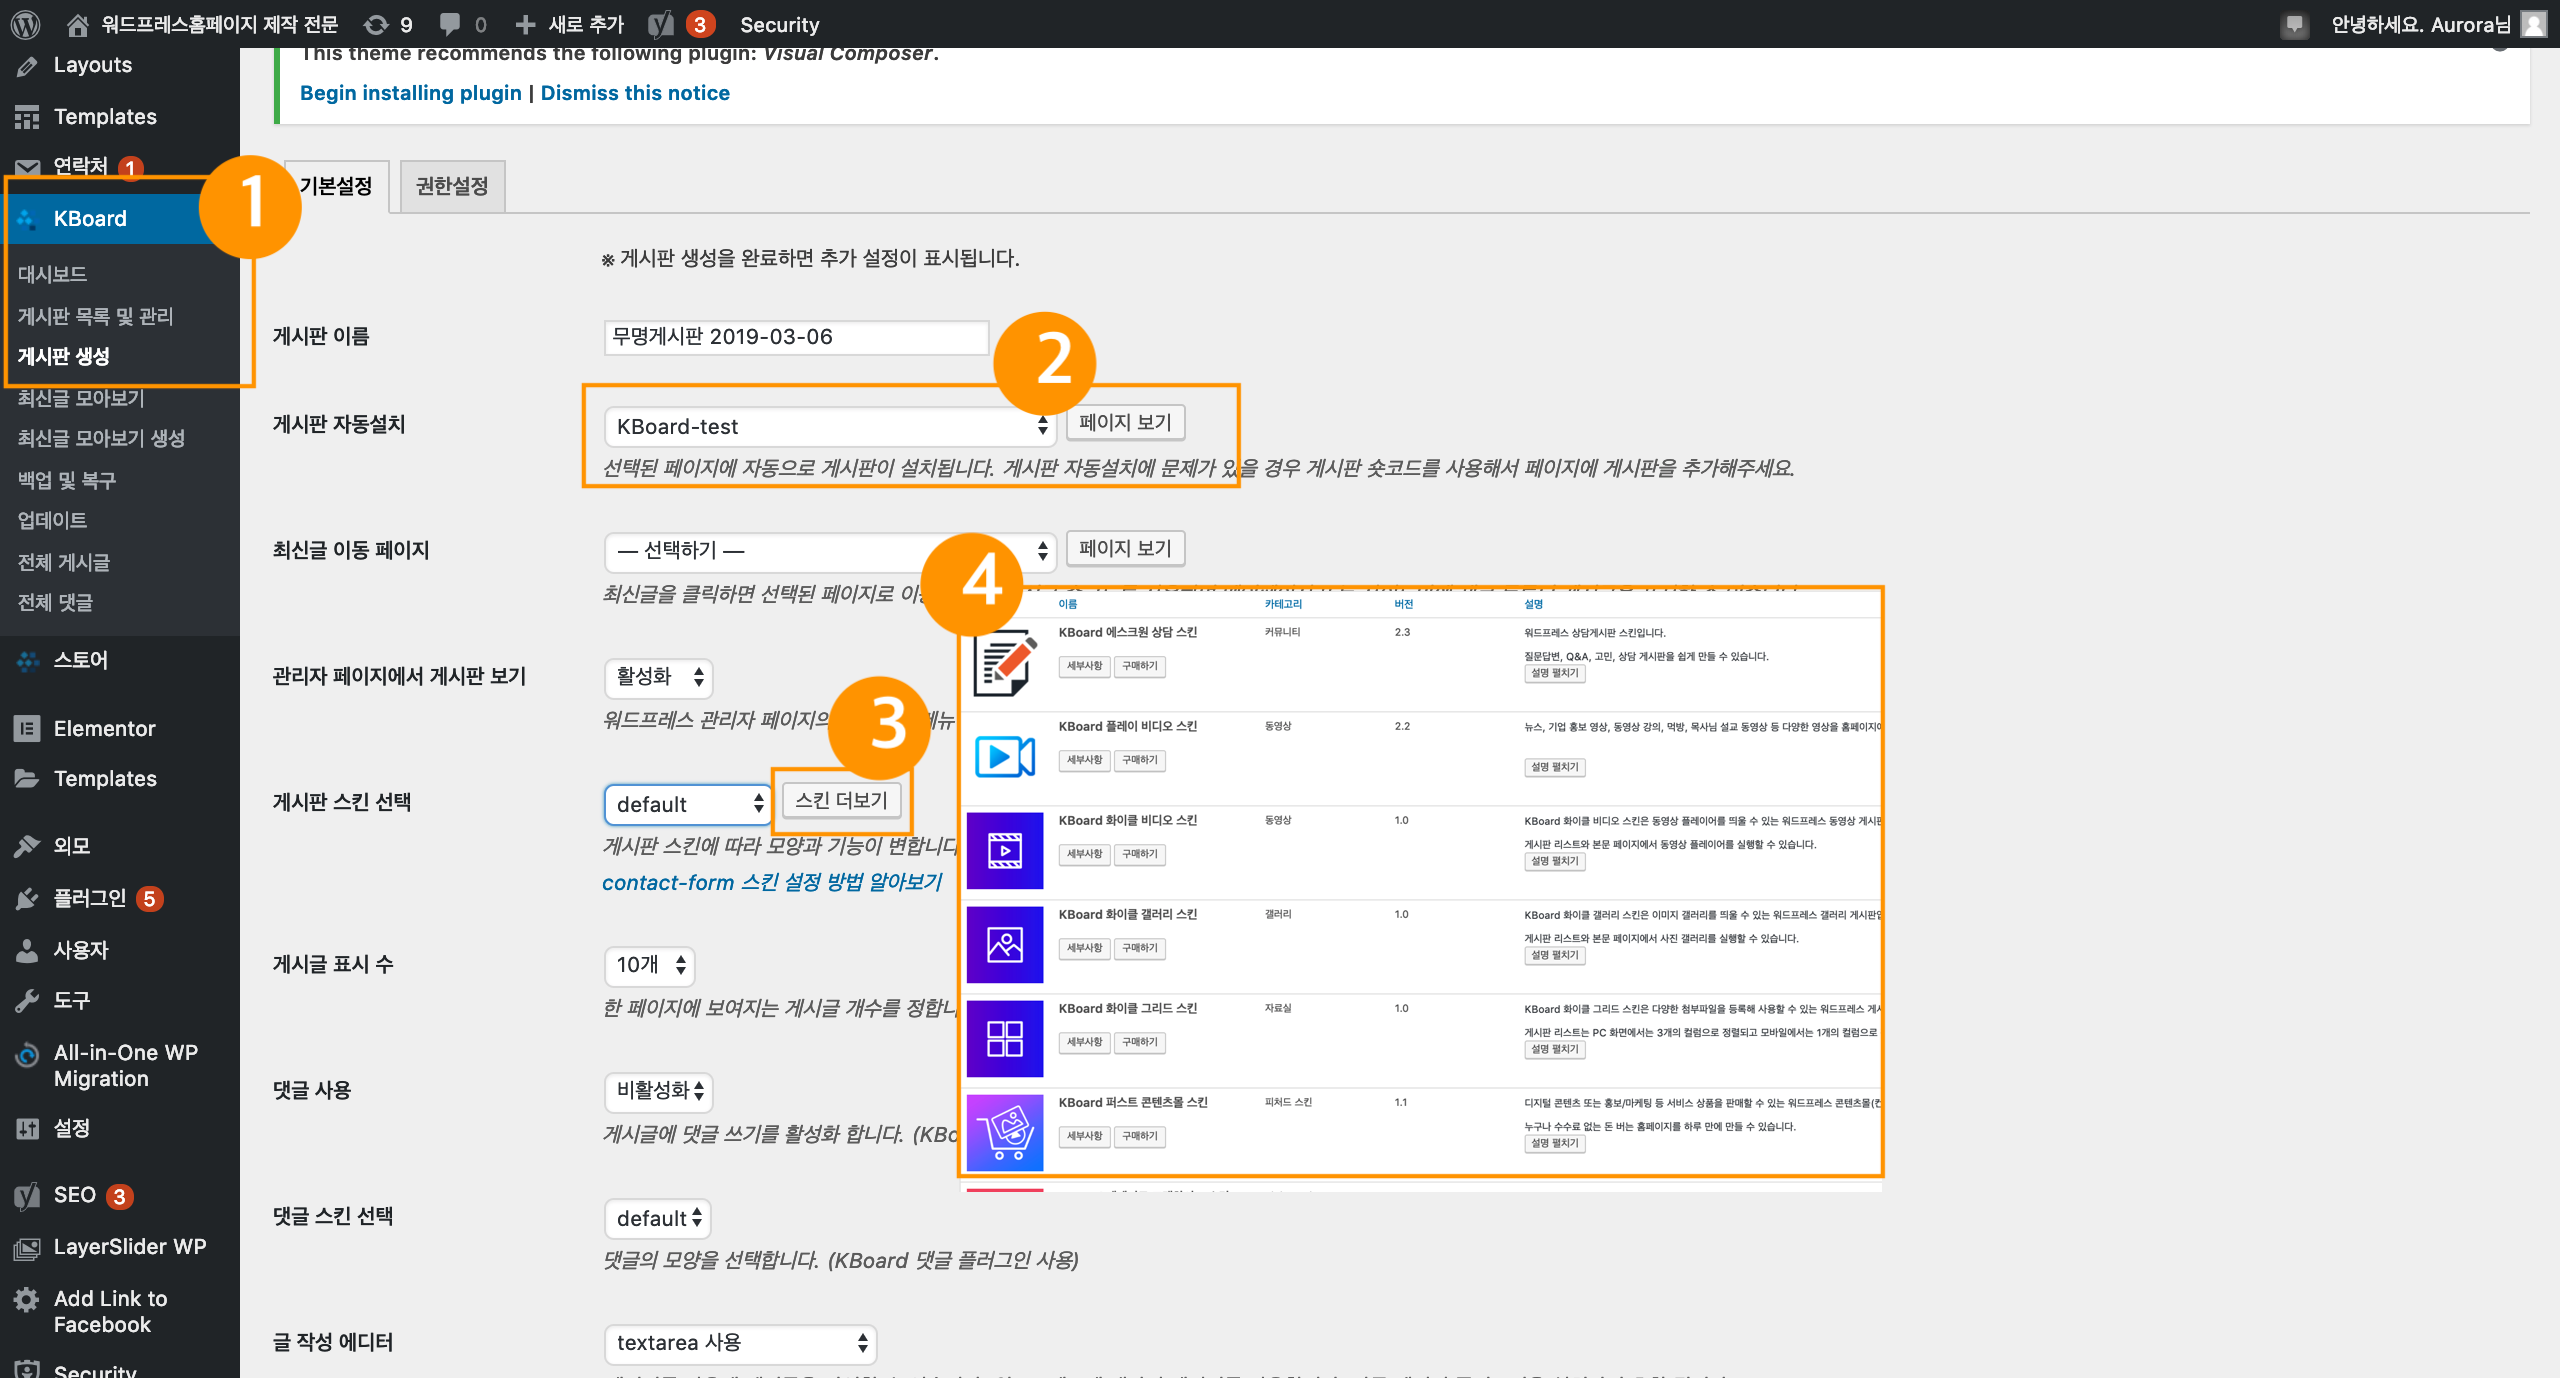Image resolution: width=2560 pixels, height=1378 pixels.
Task: Open All-in-One WP Migration menu
Action: [x=125, y=1065]
